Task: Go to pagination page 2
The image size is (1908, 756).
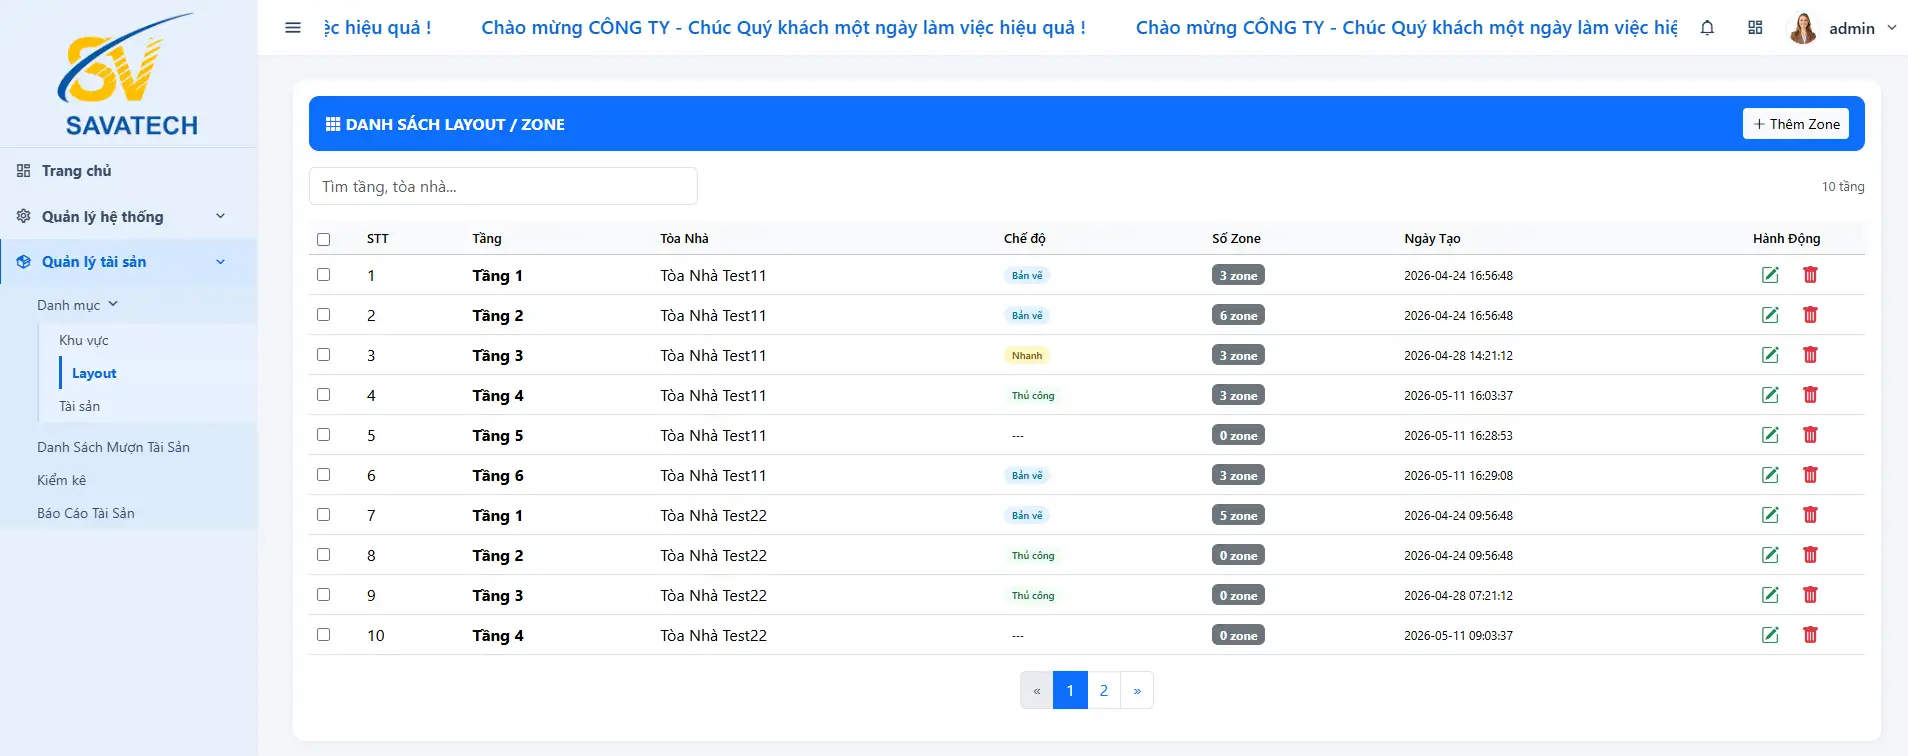Action: (1104, 690)
